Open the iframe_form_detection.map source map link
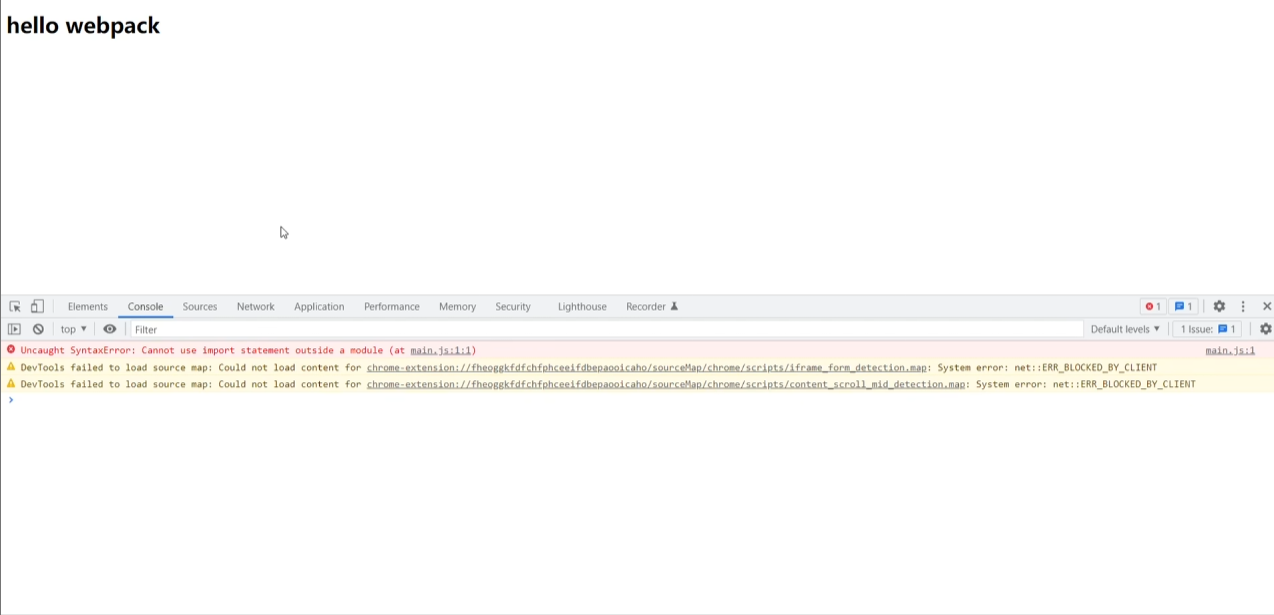 coord(646,368)
